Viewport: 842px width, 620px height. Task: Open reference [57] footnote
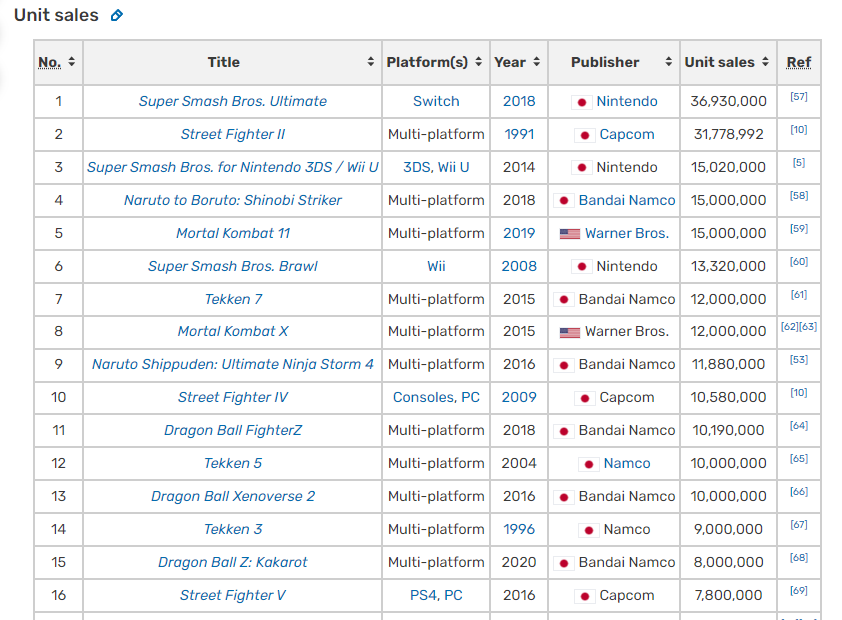799,97
